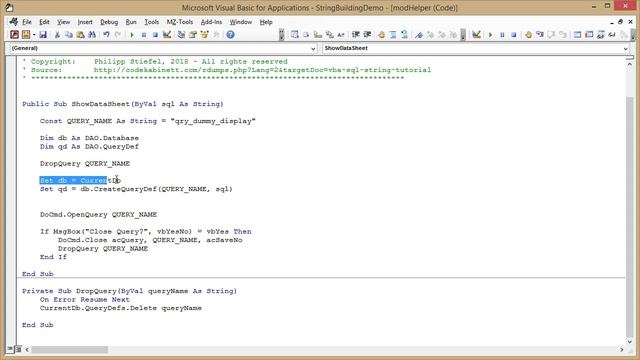Image resolution: width=640 pixels, height=360 pixels.
Task: Open the Locals Window icon
Action: (x=577, y=35)
